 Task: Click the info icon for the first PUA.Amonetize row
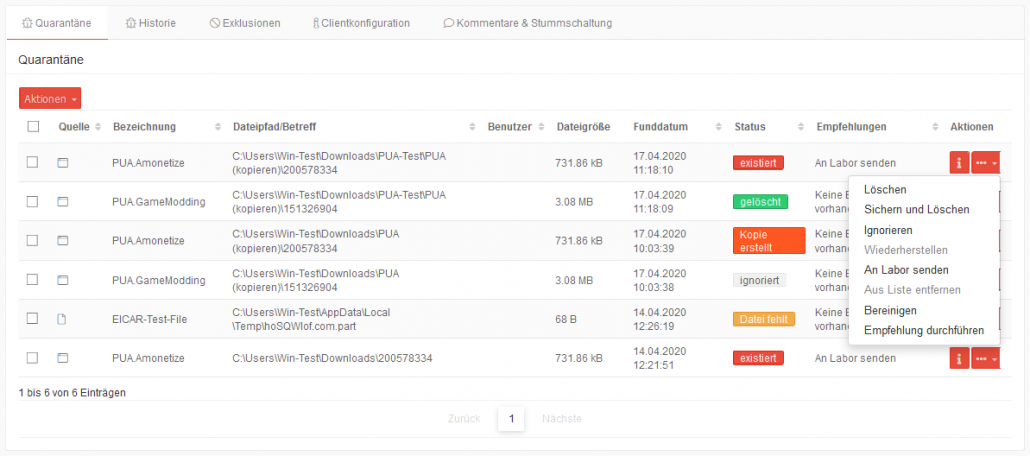pyautogui.click(x=959, y=162)
